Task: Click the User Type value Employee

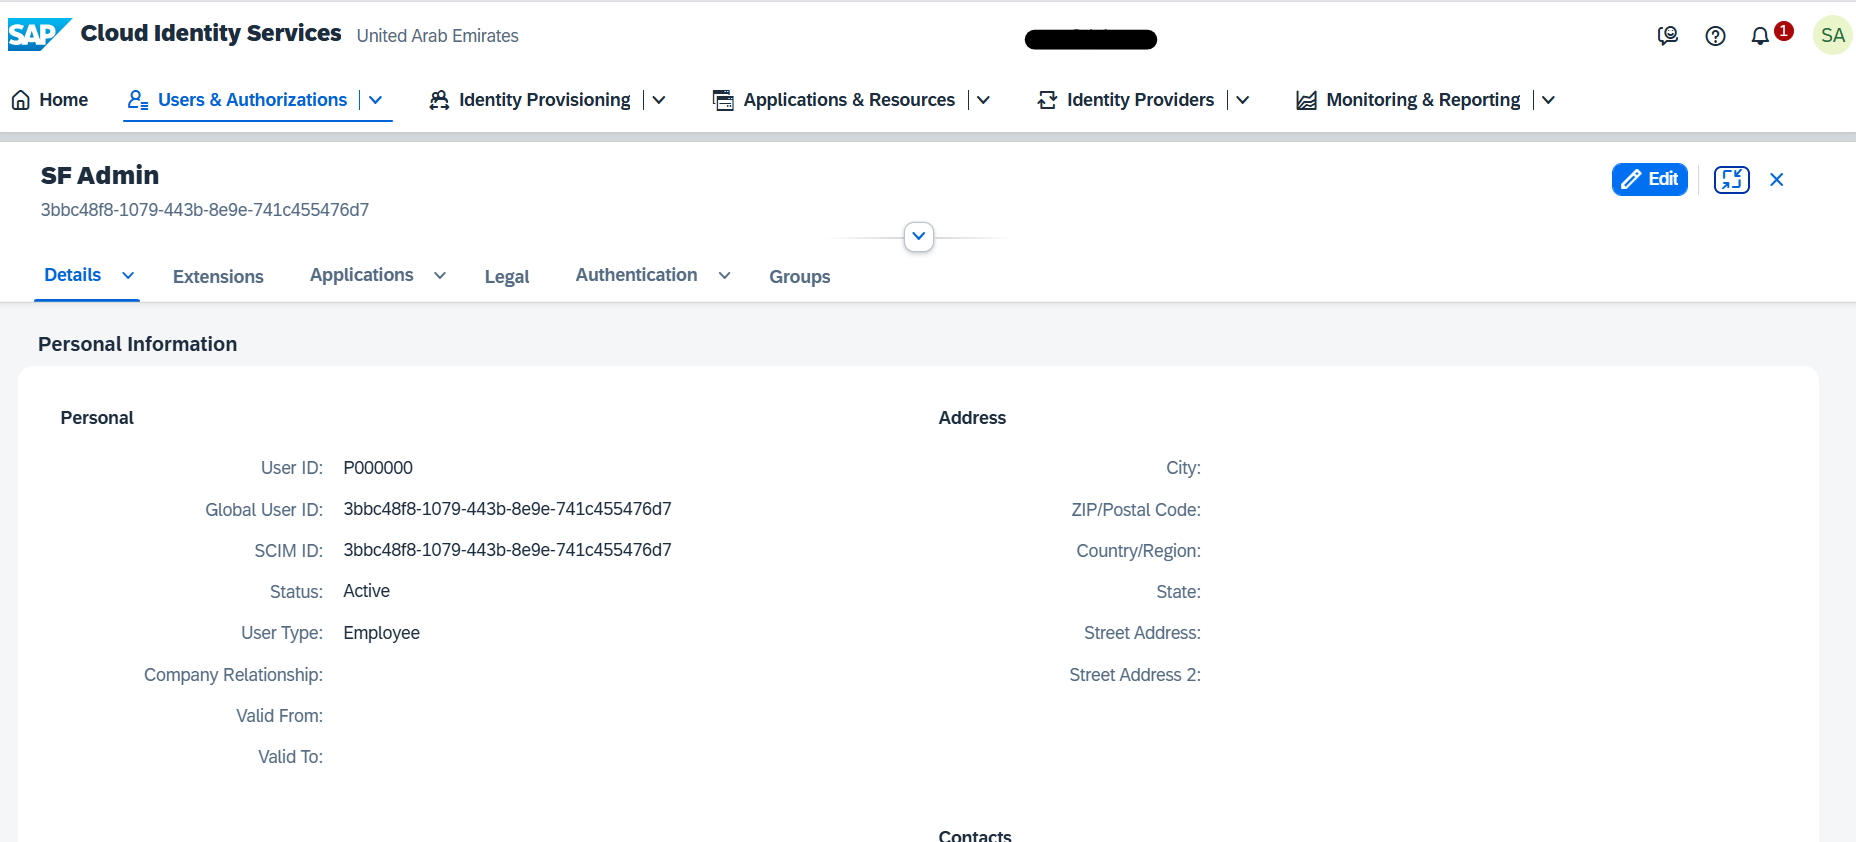Action: pyautogui.click(x=381, y=633)
